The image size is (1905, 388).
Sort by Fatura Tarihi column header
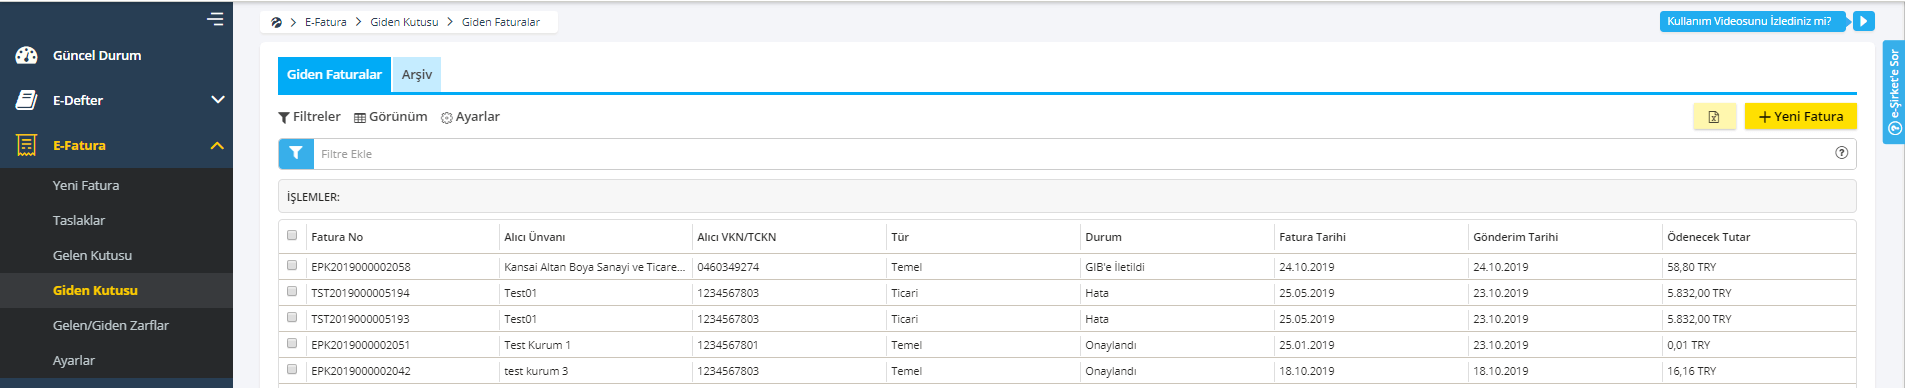tap(1312, 237)
